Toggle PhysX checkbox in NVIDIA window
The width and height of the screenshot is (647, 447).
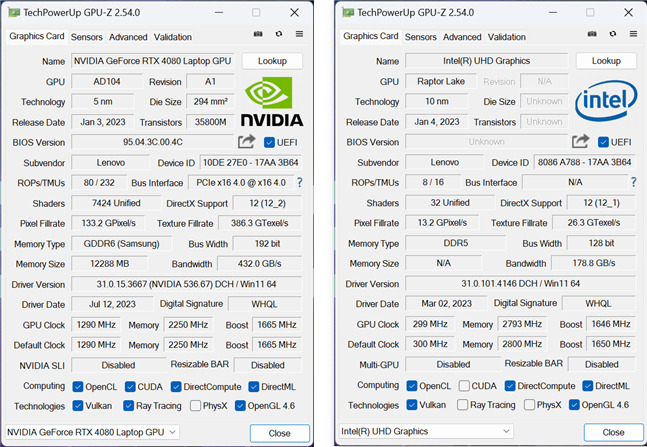tap(196, 406)
